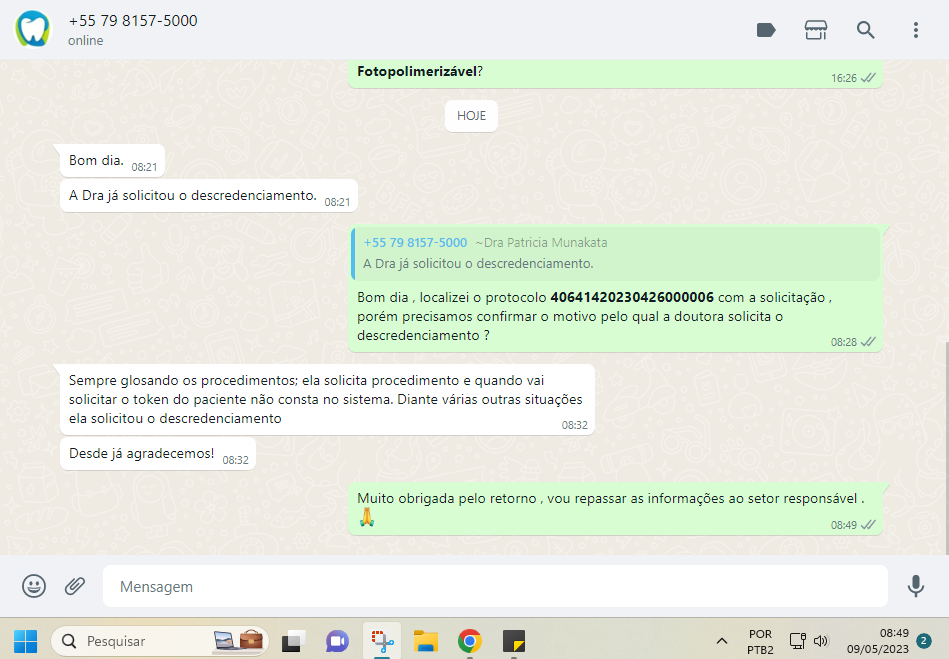This screenshot has height=659, width=949.
Task: Open the catalog storefront icon
Action: (x=816, y=30)
